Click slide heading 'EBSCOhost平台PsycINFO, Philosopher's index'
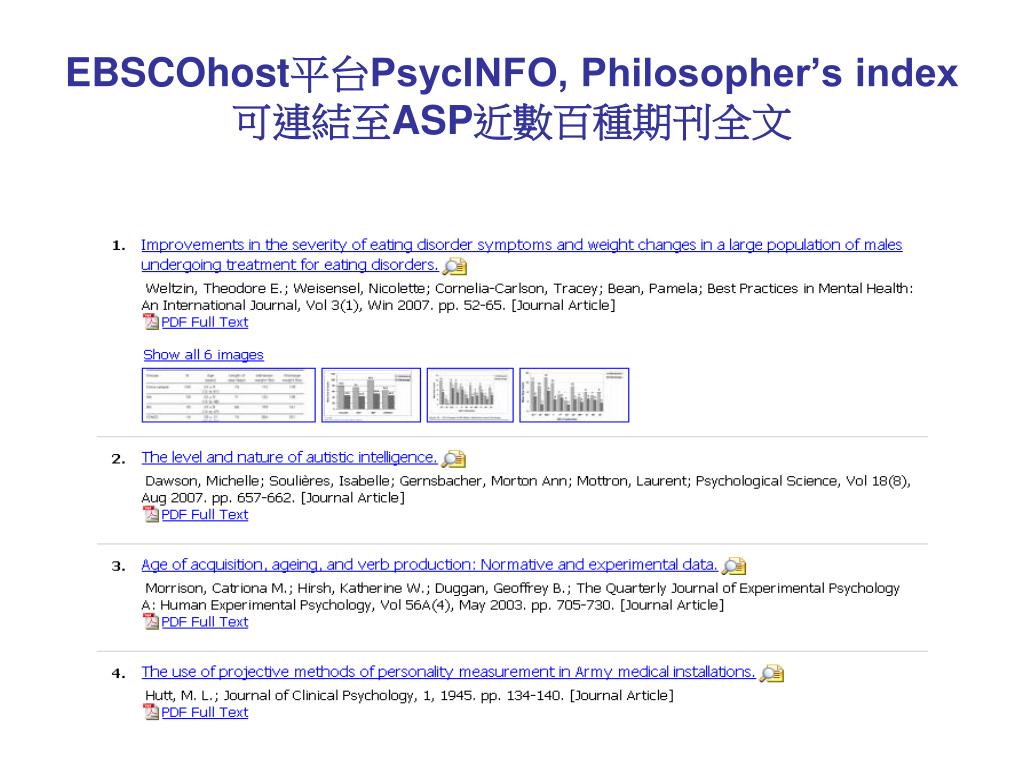The image size is (1024, 768). coord(512,72)
